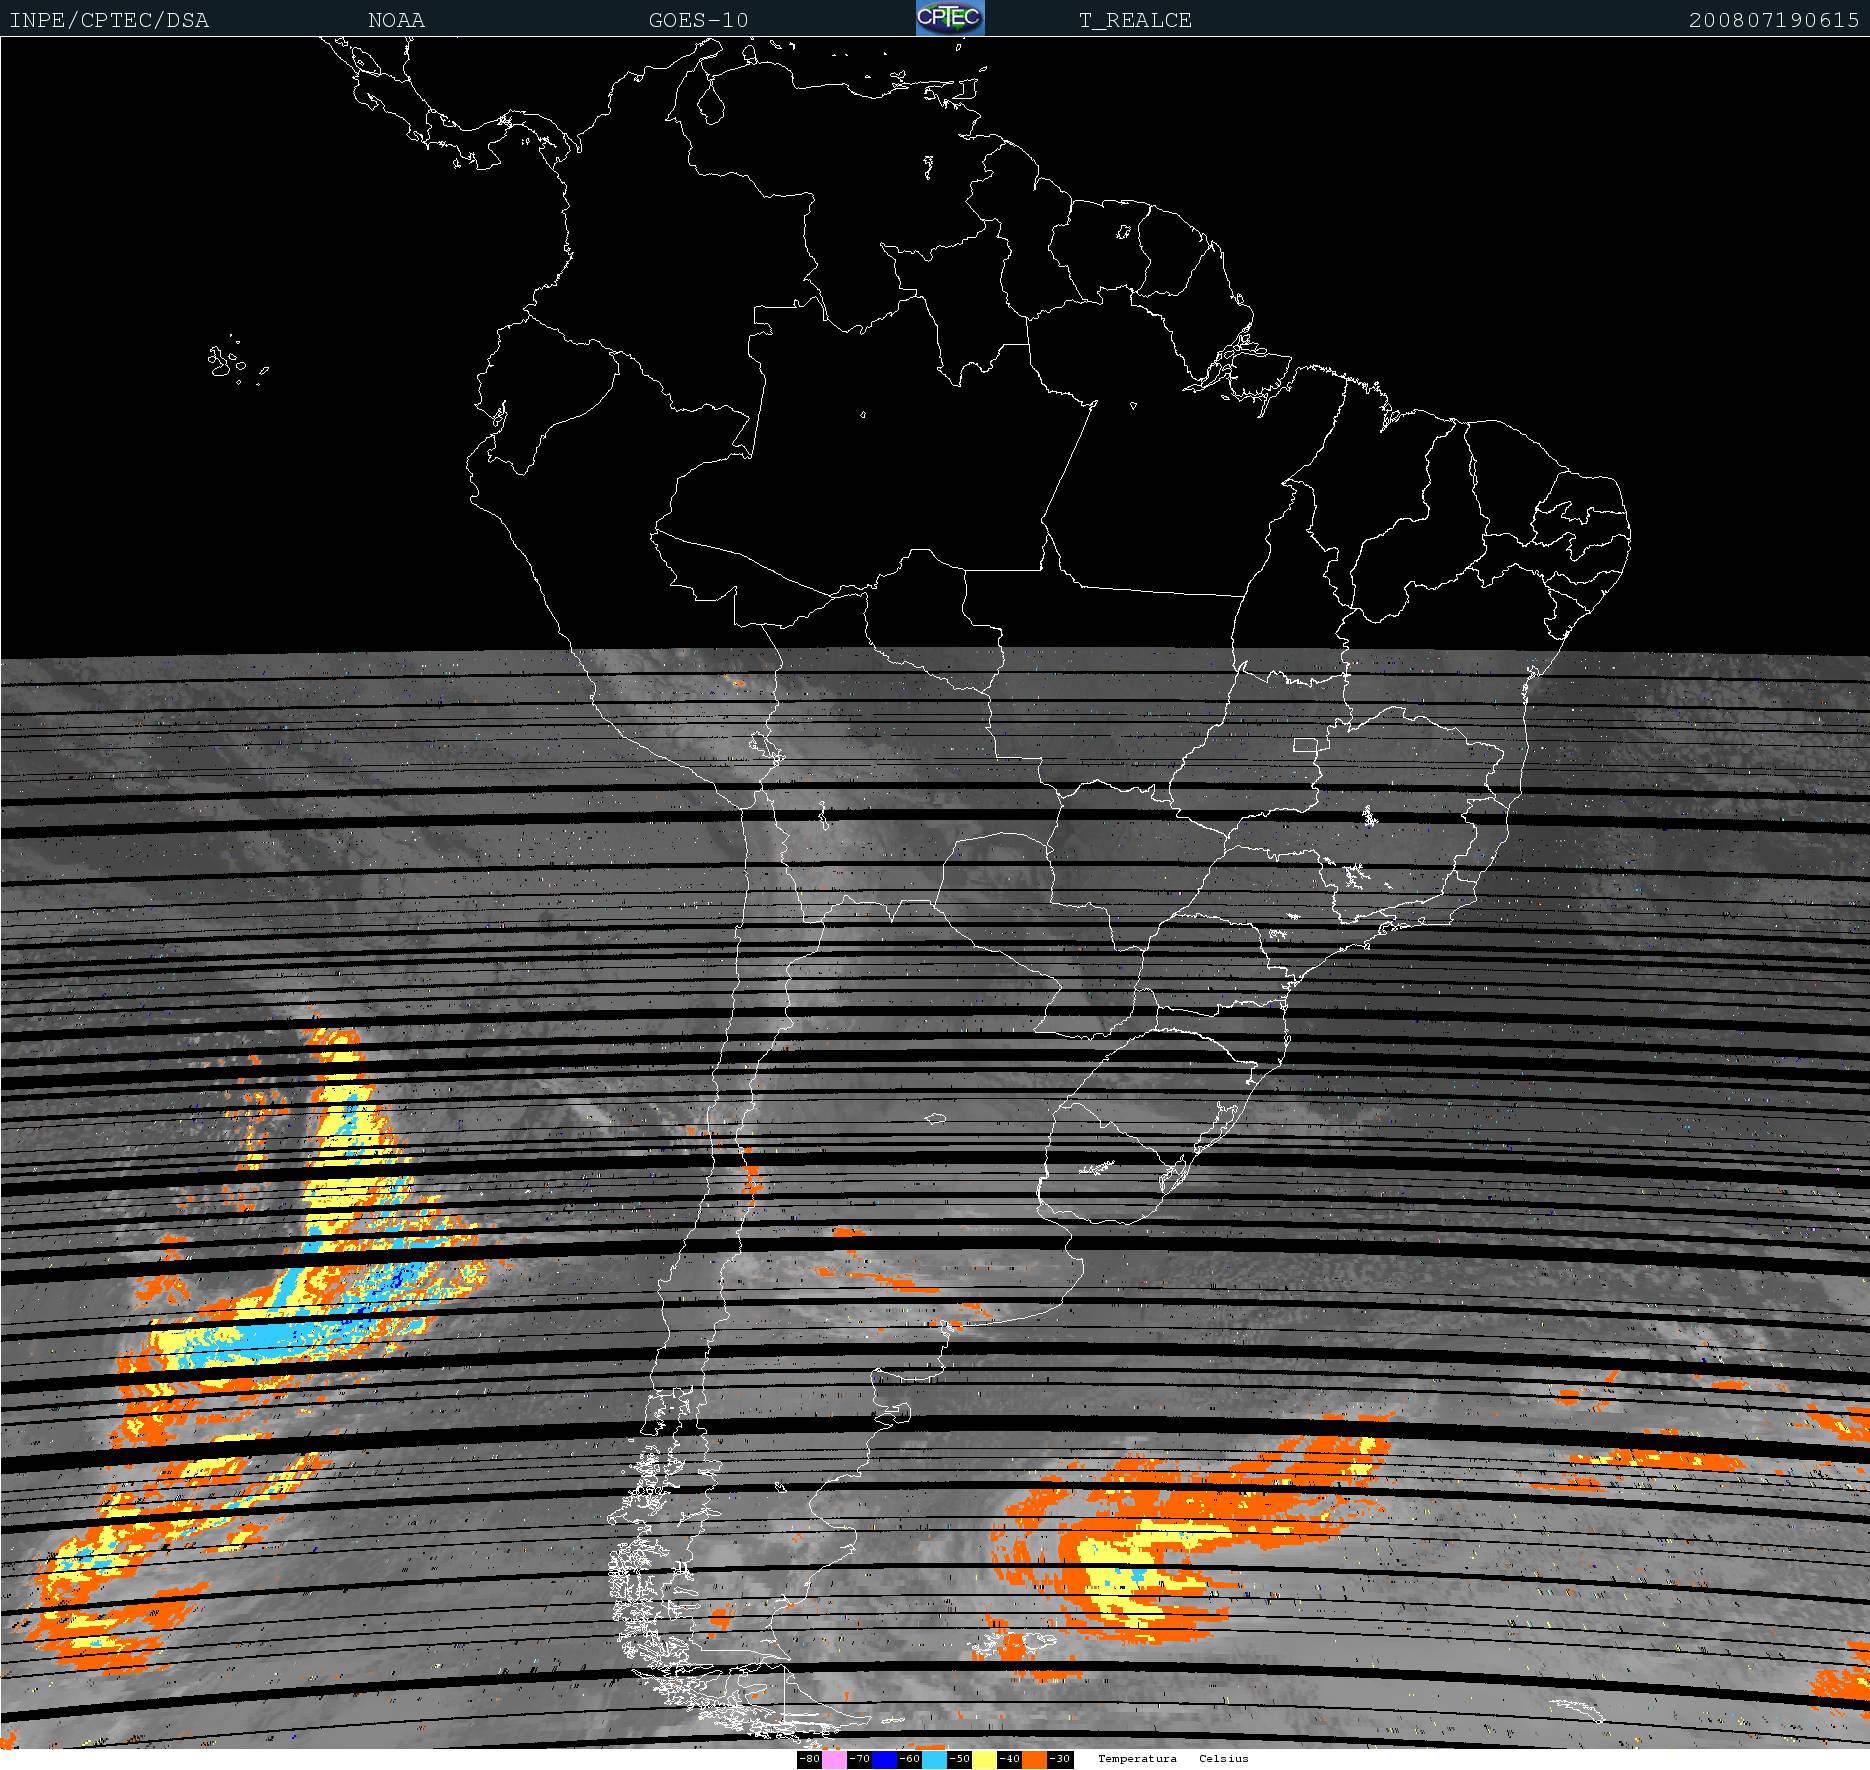Click the 200807190615 timestamp
Image resolution: width=1870 pixels, height=1770 pixels.
point(1773,20)
